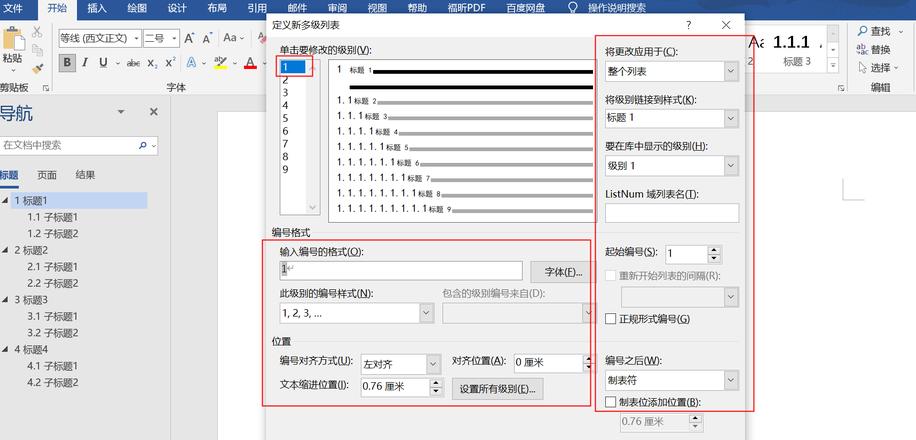This screenshot has width=916, height=440.
Task: Open navigation pane options dropdown arrow
Action: coord(121,112)
